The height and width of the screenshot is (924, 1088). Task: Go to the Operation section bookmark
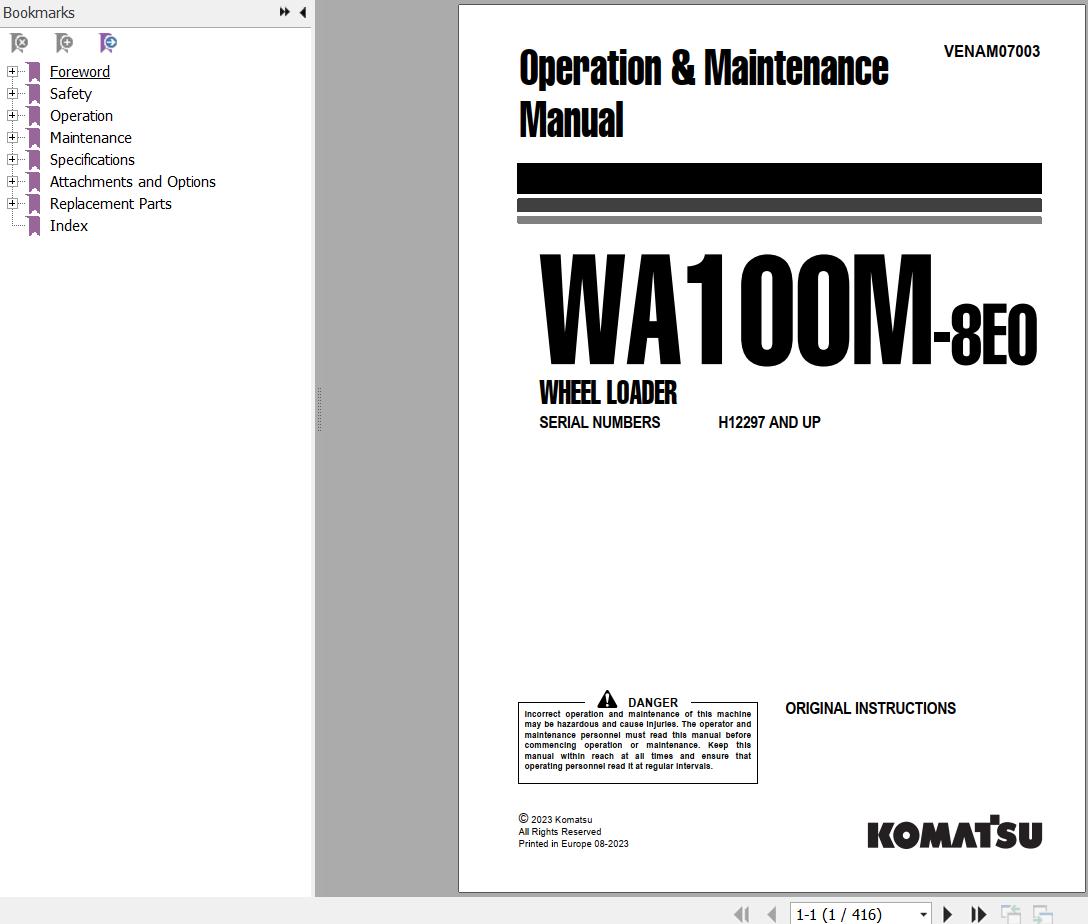81,116
